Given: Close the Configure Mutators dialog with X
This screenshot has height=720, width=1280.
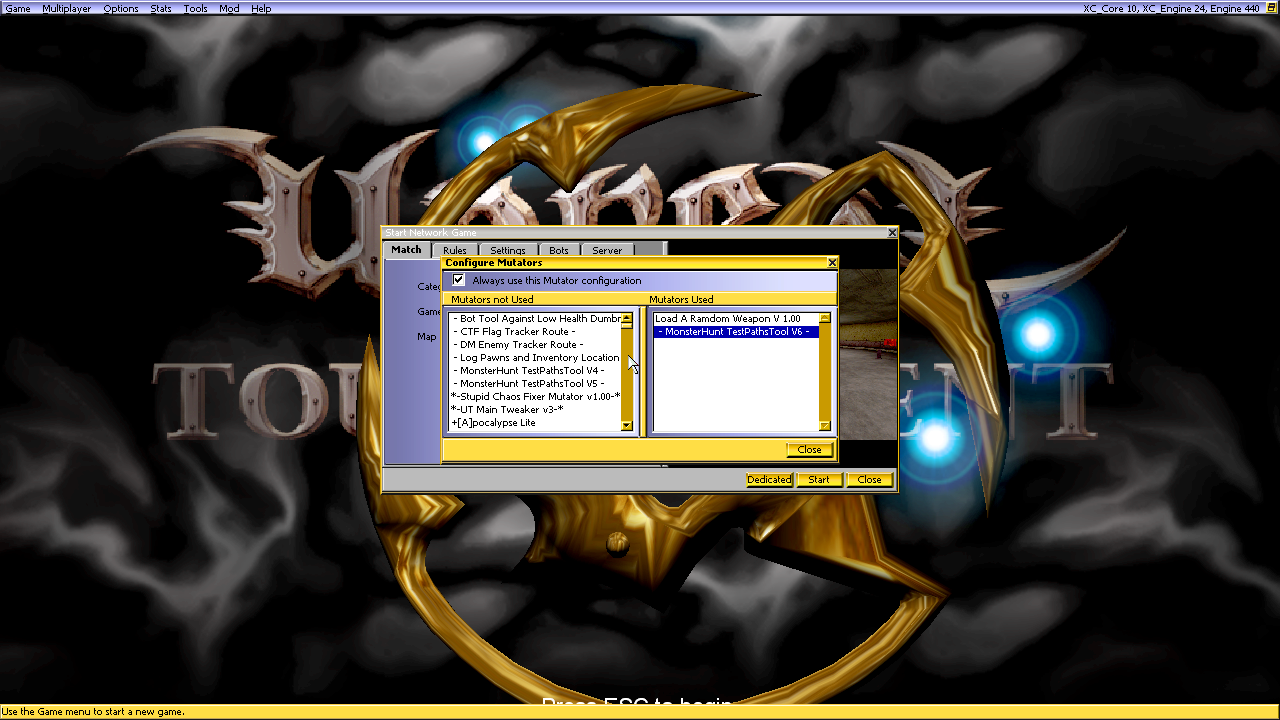Looking at the screenshot, I should [x=832, y=263].
